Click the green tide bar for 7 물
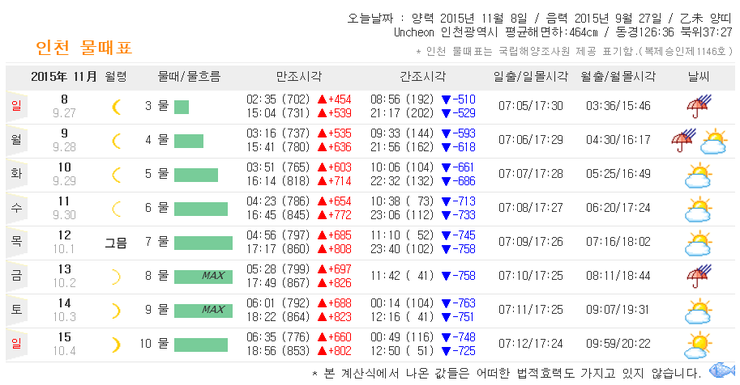Screen dimensions: 740x385 (x=203, y=243)
